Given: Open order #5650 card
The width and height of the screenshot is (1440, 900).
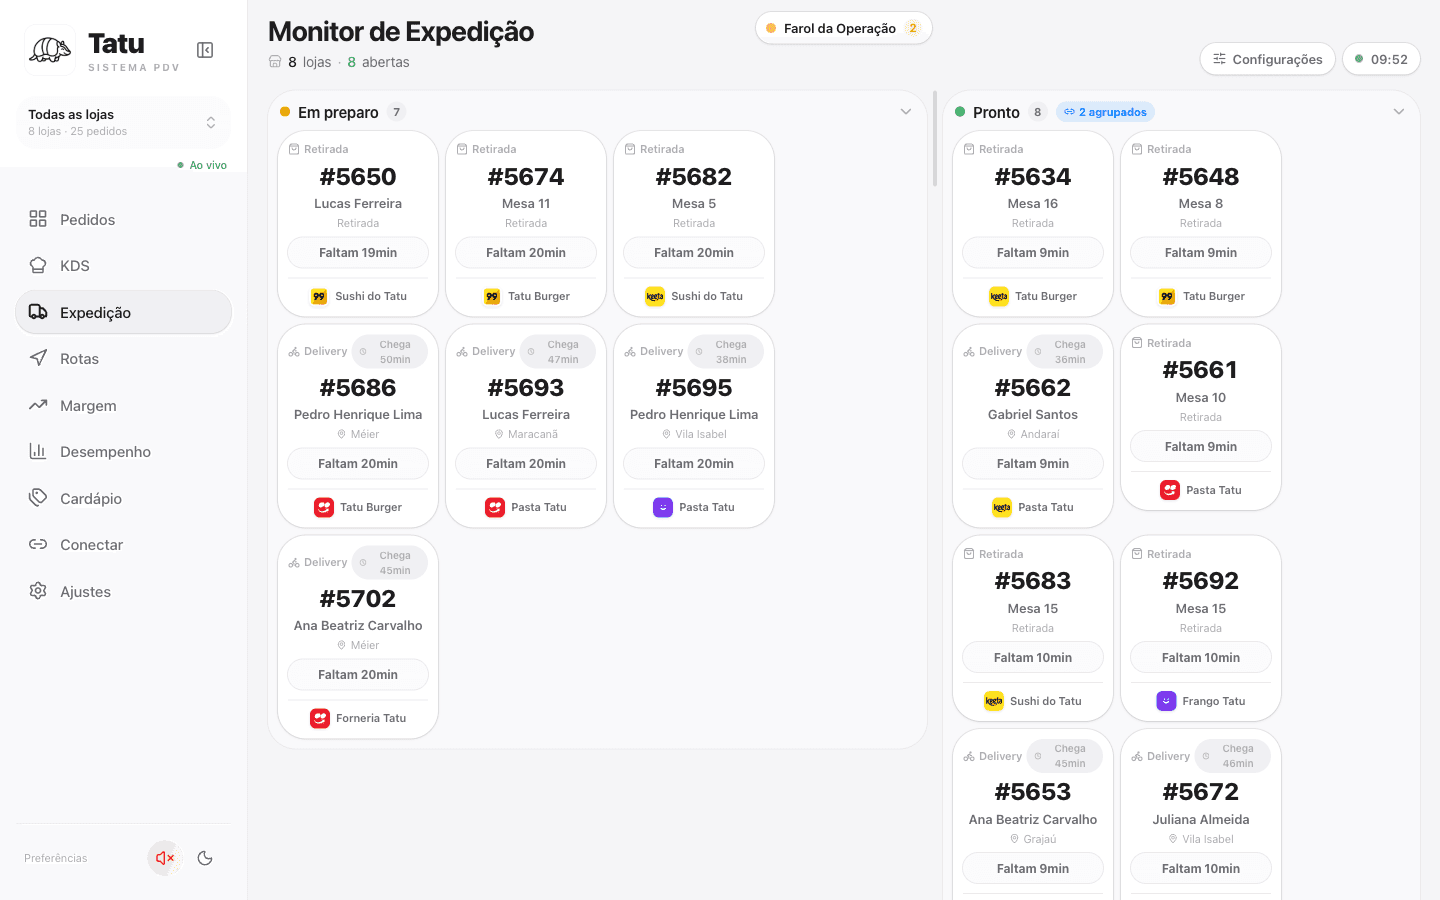Looking at the screenshot, I should point(358,223).
